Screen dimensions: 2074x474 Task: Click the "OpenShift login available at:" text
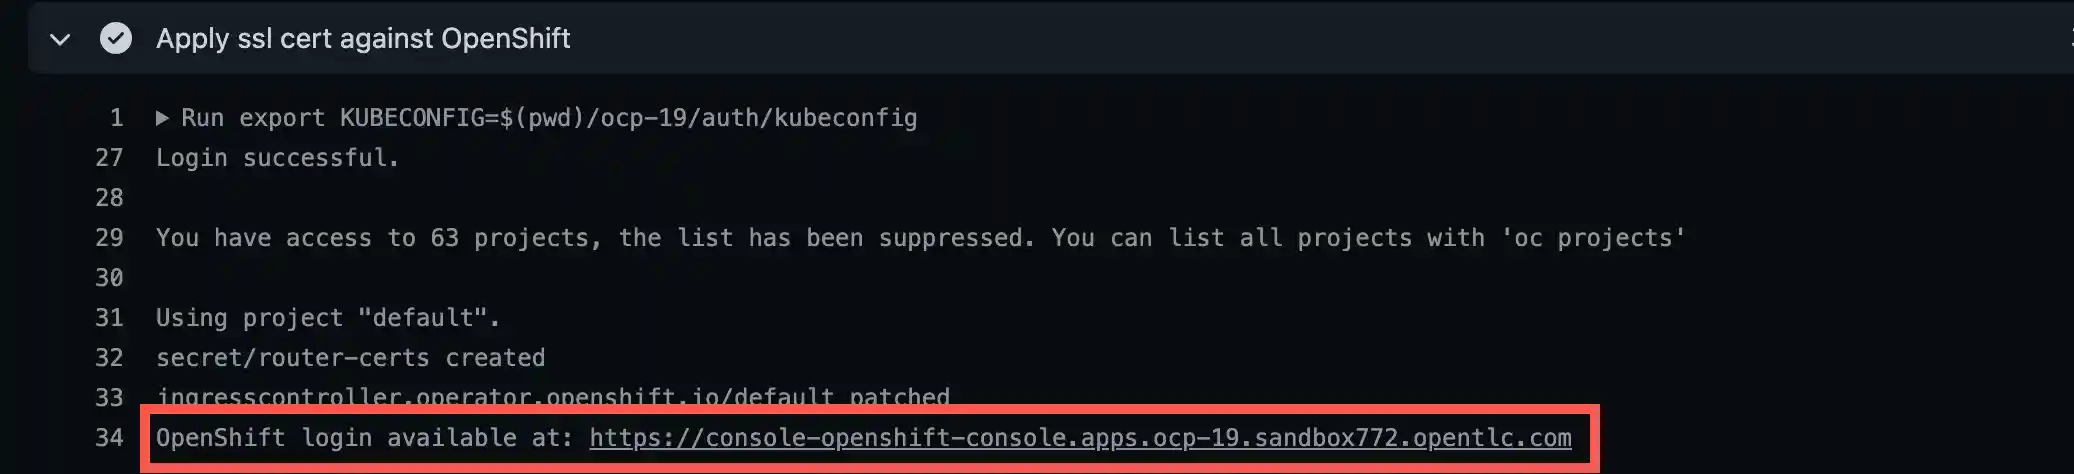coord(364,438)
